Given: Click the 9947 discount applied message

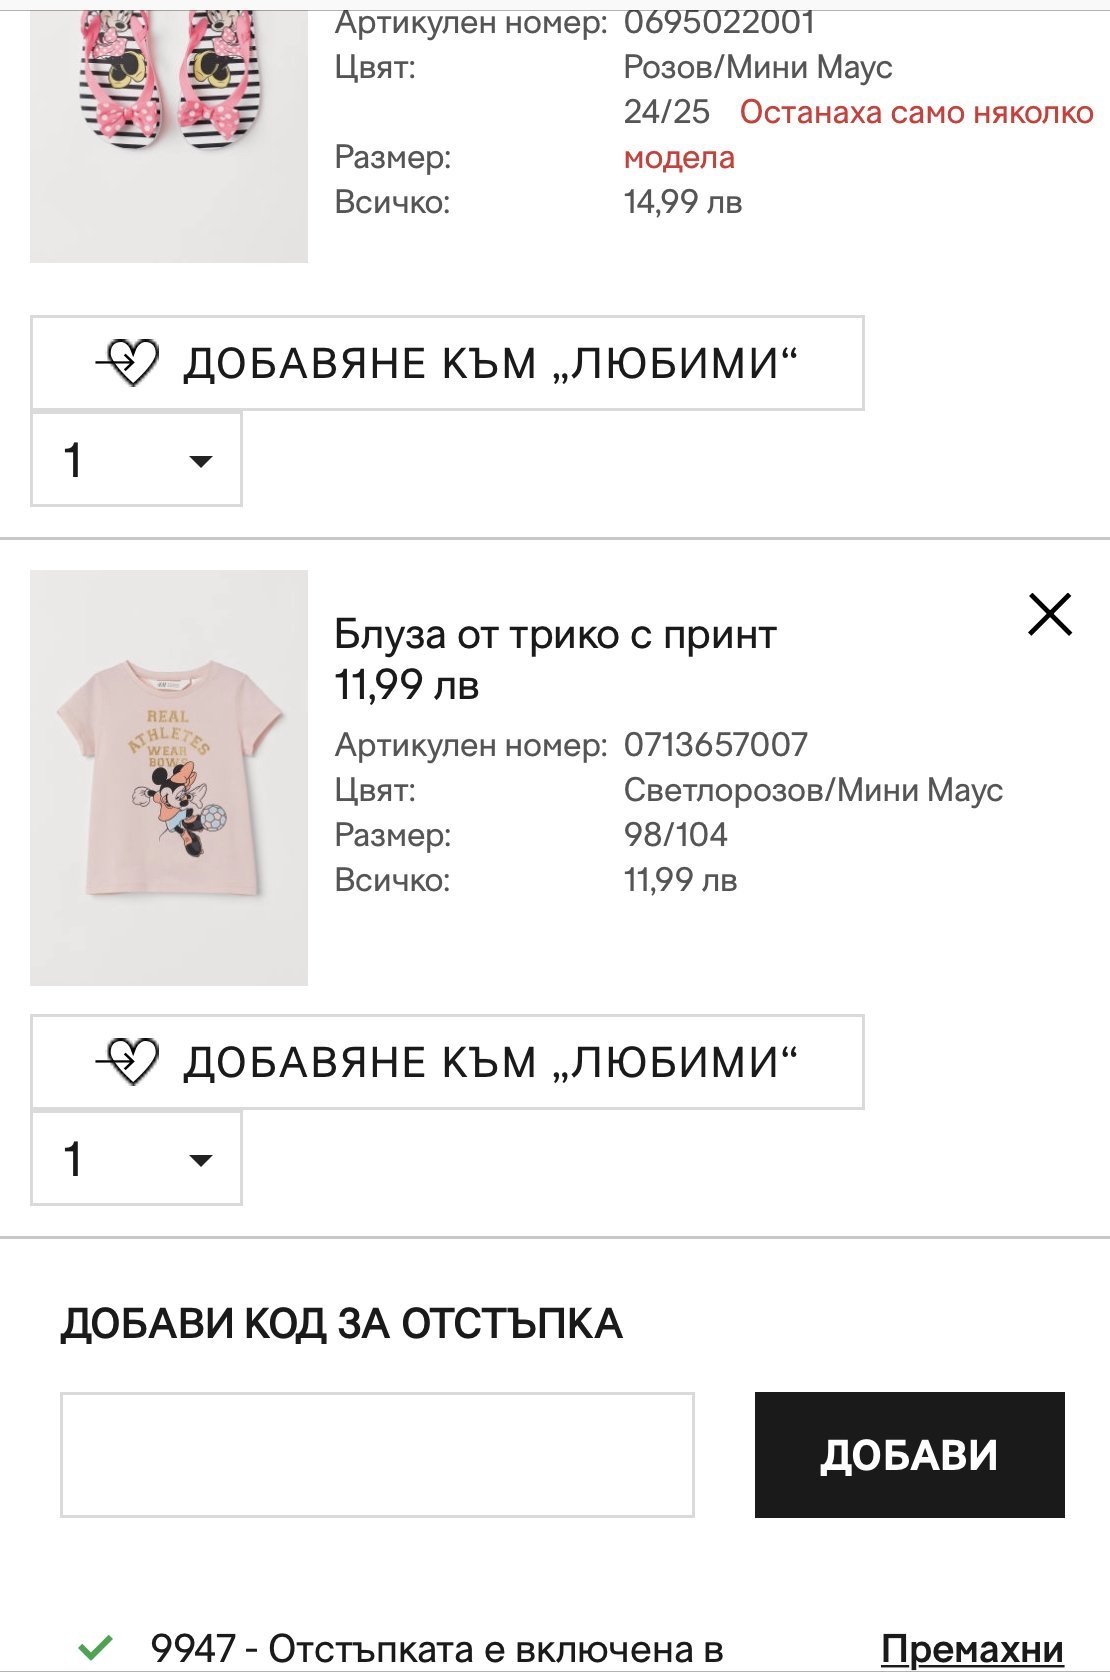Looking at the screenshot, I should pos(436,1649).
